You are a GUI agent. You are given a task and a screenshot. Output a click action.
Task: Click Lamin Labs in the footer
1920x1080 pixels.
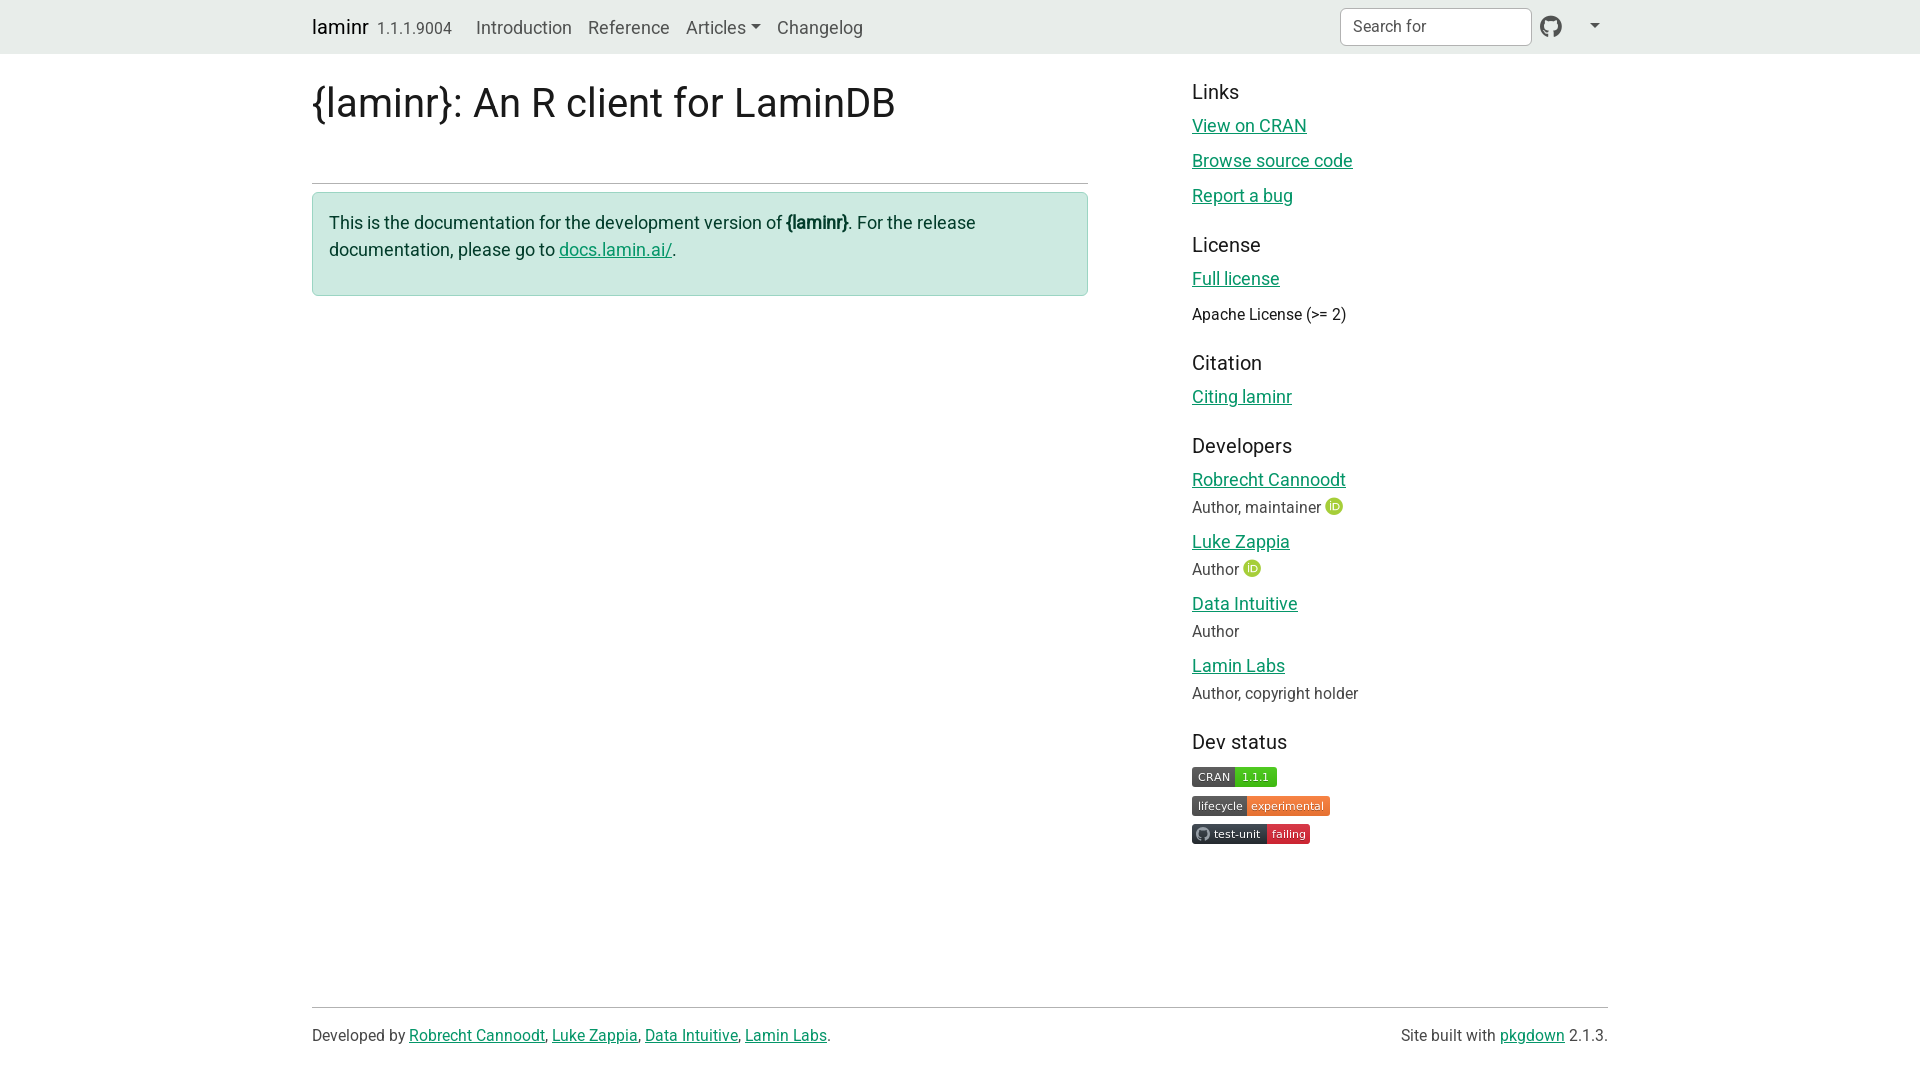pyautogui.click(x=786, y=1036)
